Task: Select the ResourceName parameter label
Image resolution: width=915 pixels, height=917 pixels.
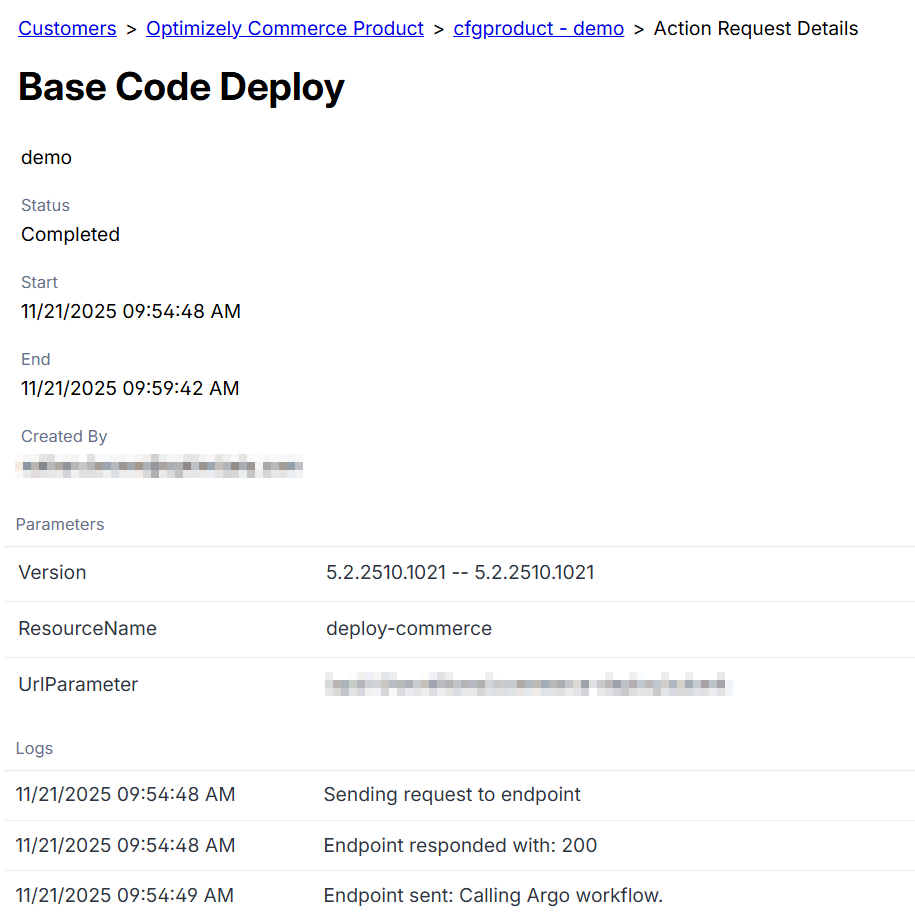Action: 87,629
